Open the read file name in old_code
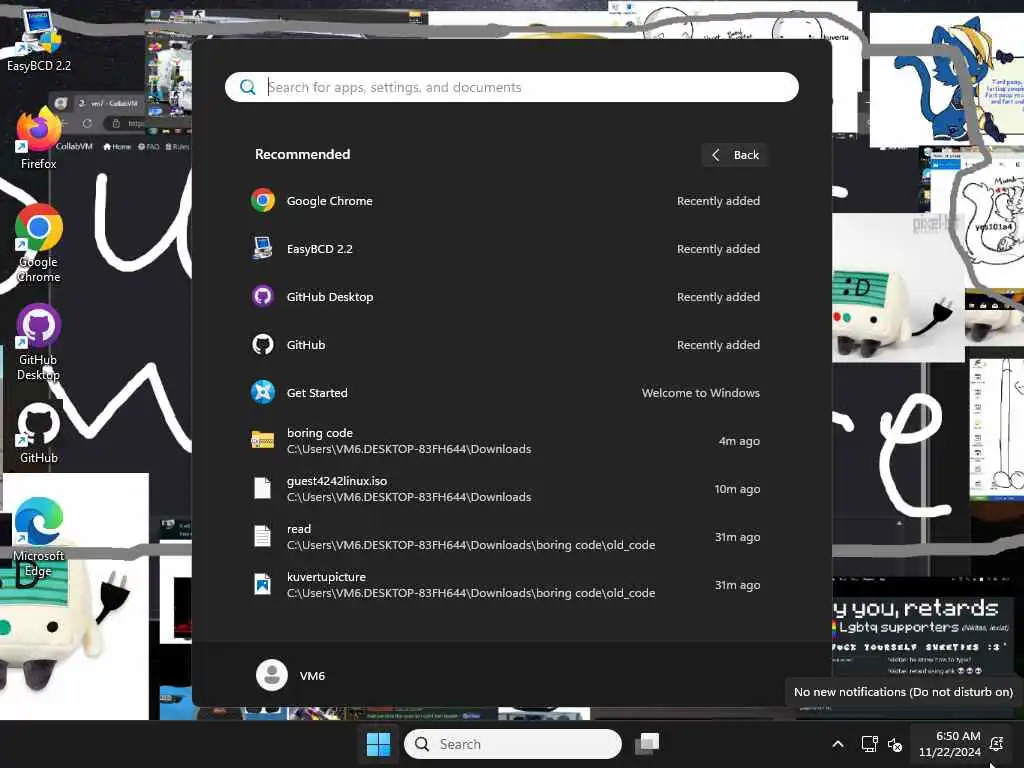The height and width of the screenshot is (768, 1024). pyautogui.click(x=299, y=529)
